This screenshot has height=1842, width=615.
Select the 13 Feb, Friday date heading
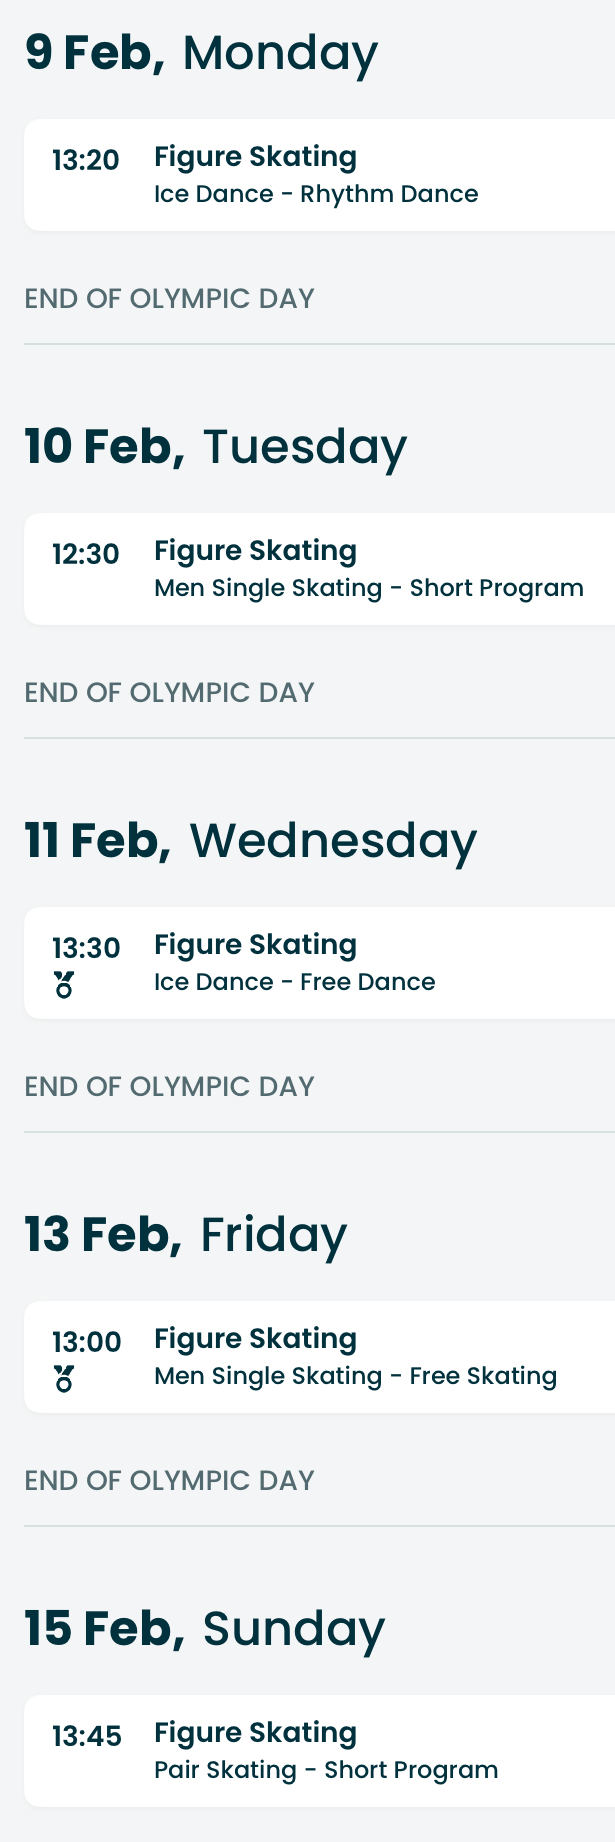185,1234
